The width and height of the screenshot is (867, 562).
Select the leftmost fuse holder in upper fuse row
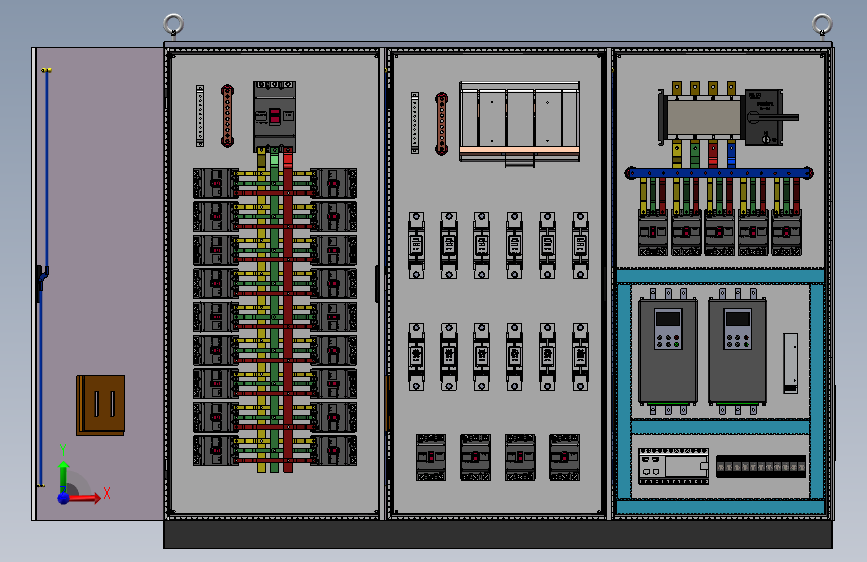point(416,245)
